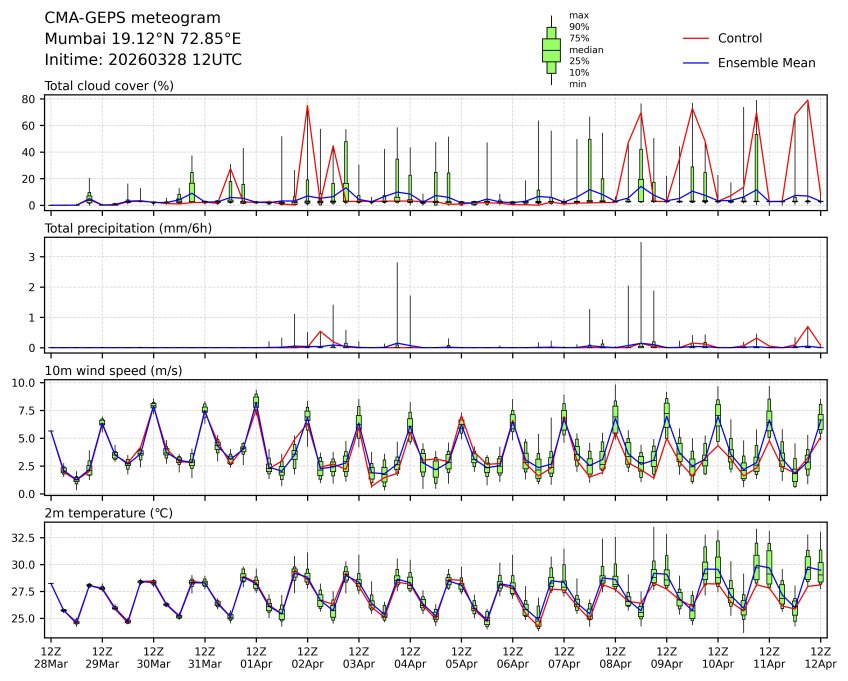848x681 pixels.
Task: Select the Ensemble Mean legend label
Action: click(767, 63)
